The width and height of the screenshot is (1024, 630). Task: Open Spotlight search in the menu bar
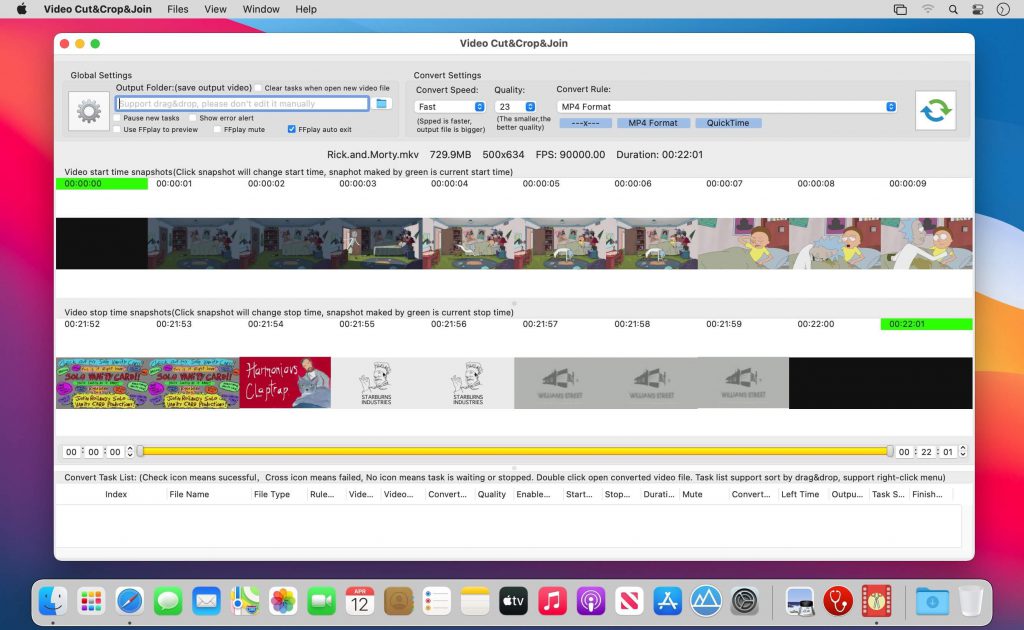[952, 9]
